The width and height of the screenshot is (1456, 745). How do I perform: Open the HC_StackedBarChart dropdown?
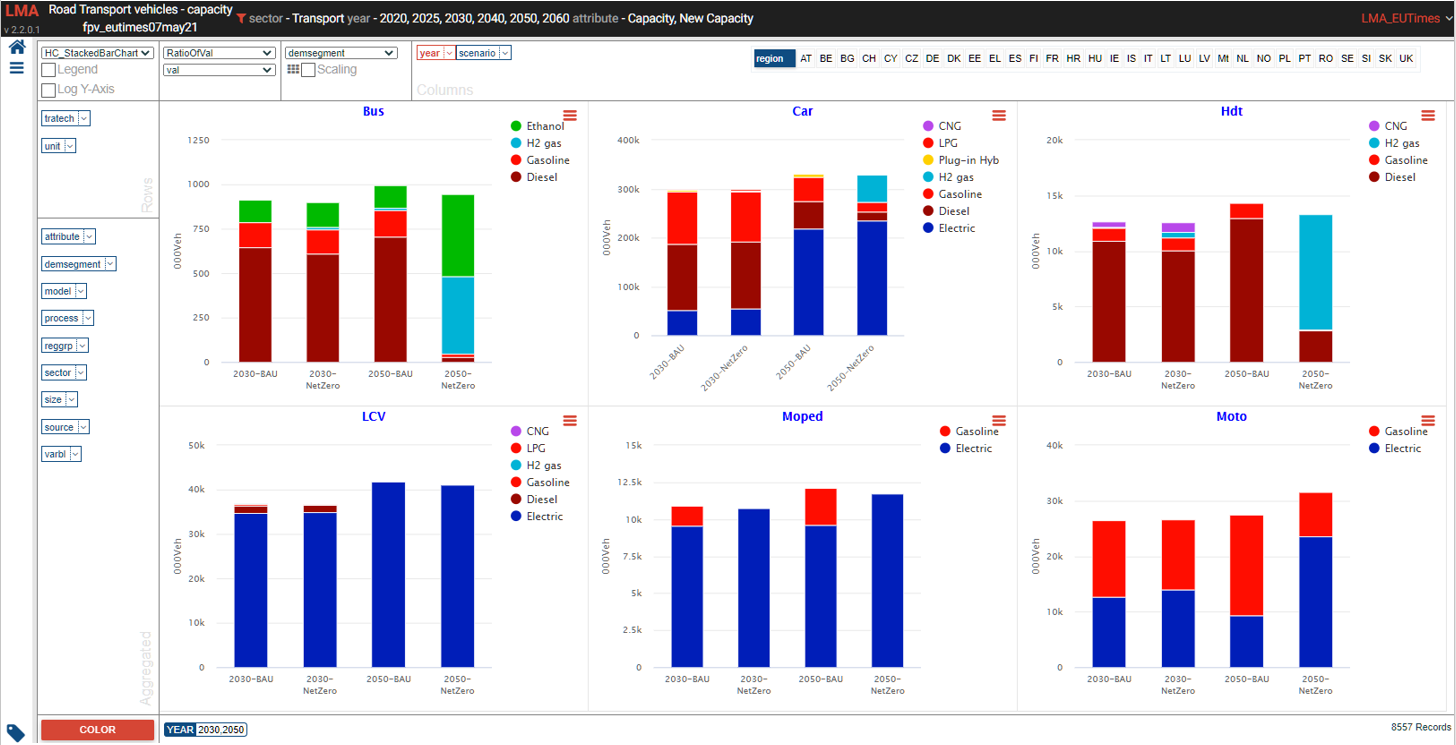[97, 53]
